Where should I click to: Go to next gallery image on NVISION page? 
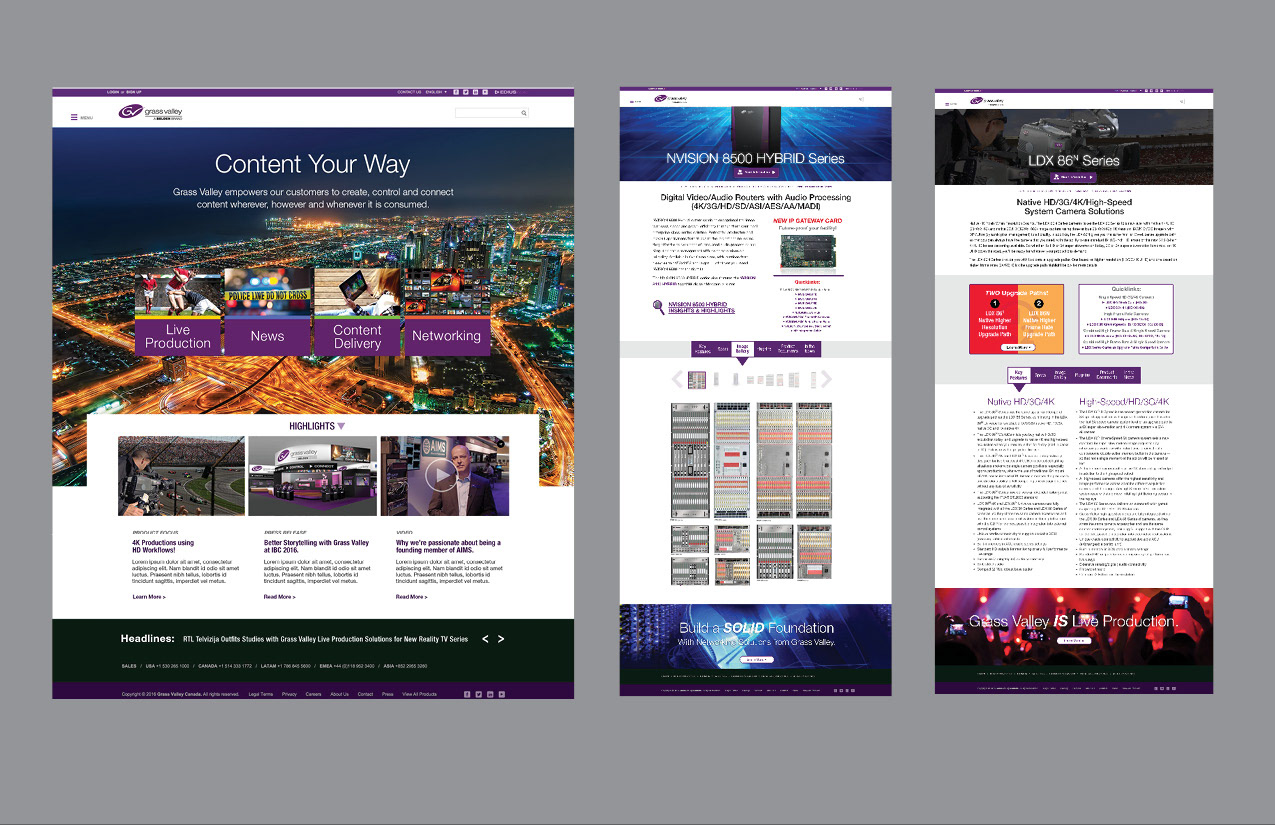click(x=826, y=379)
